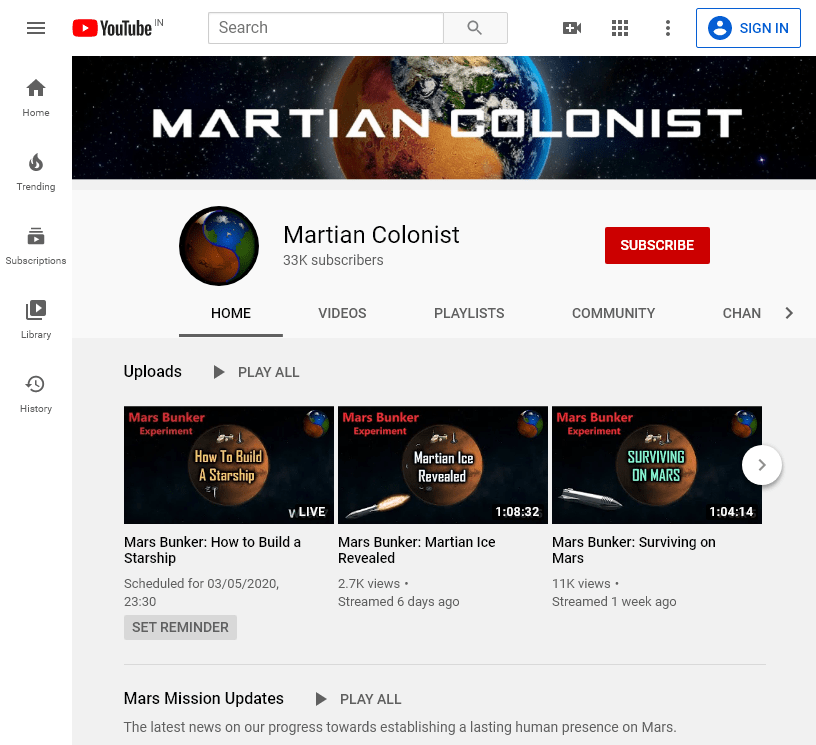Click the '2.7K views' text
This screenshot has height=745, width=816.
pos(369,584)
